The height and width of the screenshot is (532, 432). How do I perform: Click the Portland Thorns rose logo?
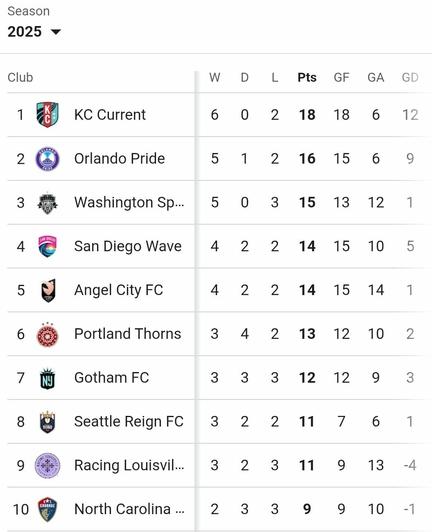[x=48, y=334]
